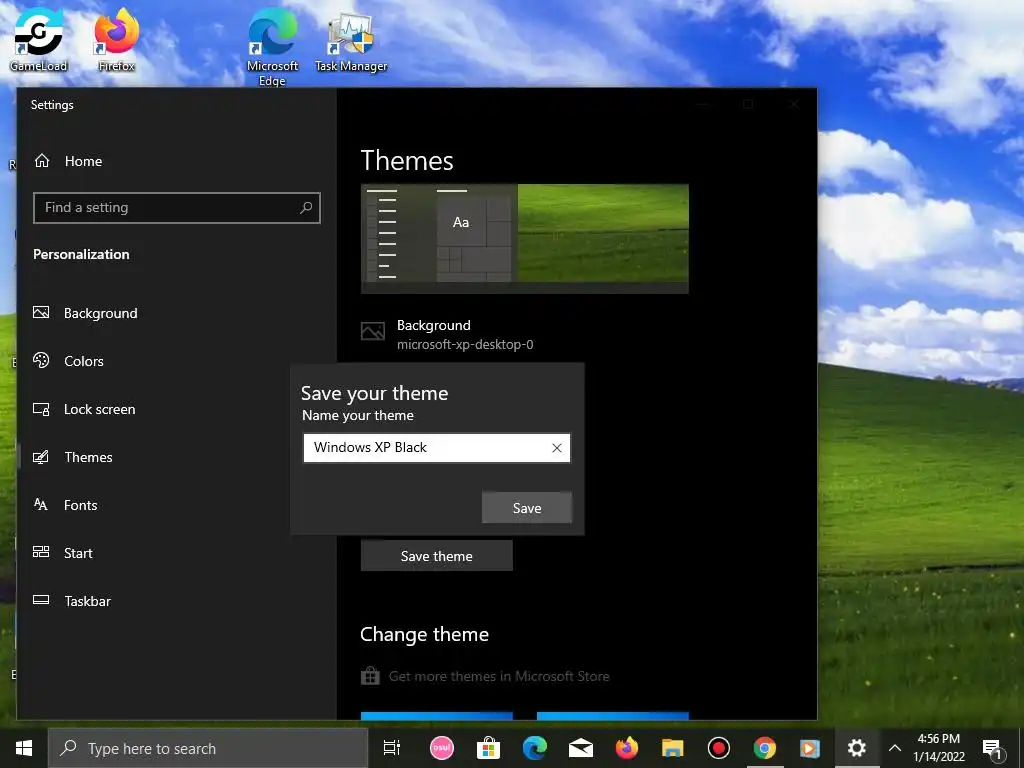Click the search magnifier in Find a setting
Image resolution: width=1024 pixels, height=768 pixels.
306,208
